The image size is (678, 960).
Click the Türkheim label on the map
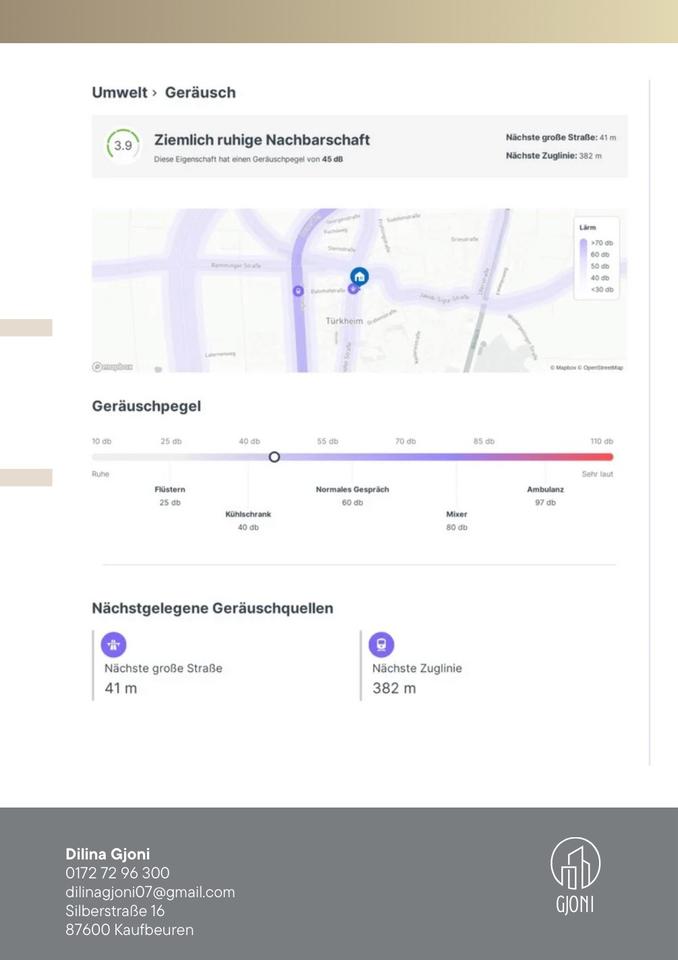[346, 321]
